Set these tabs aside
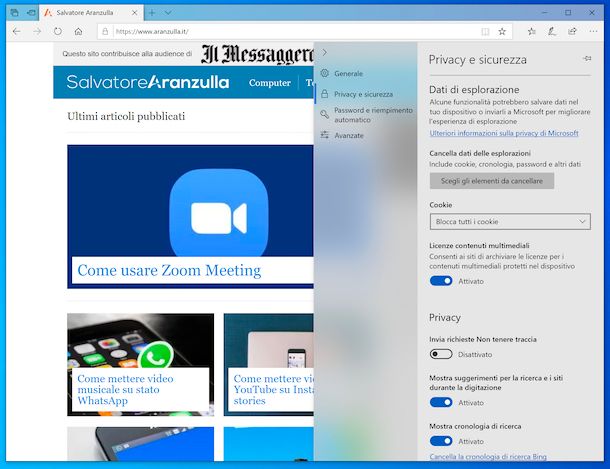This screenshot has width=610, height=469. click(31, 13)
